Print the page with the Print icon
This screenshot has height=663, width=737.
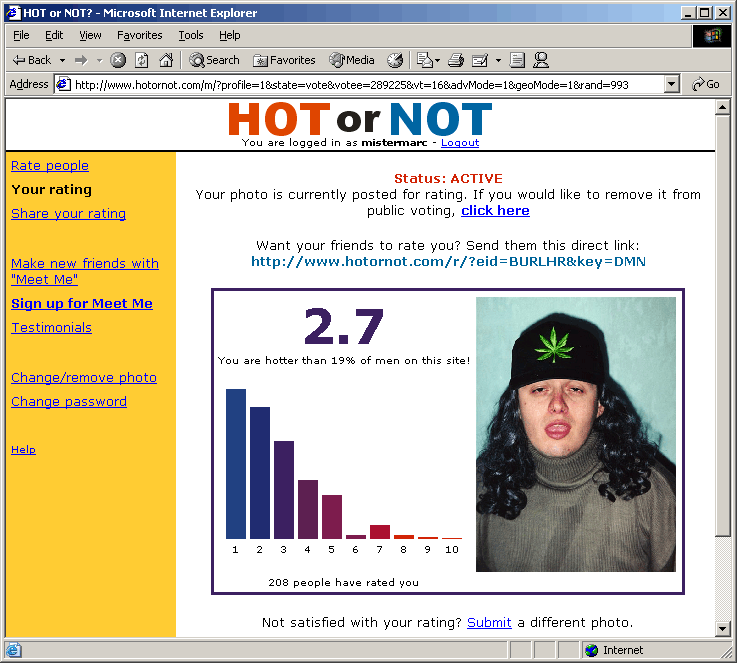pos(456,60)
